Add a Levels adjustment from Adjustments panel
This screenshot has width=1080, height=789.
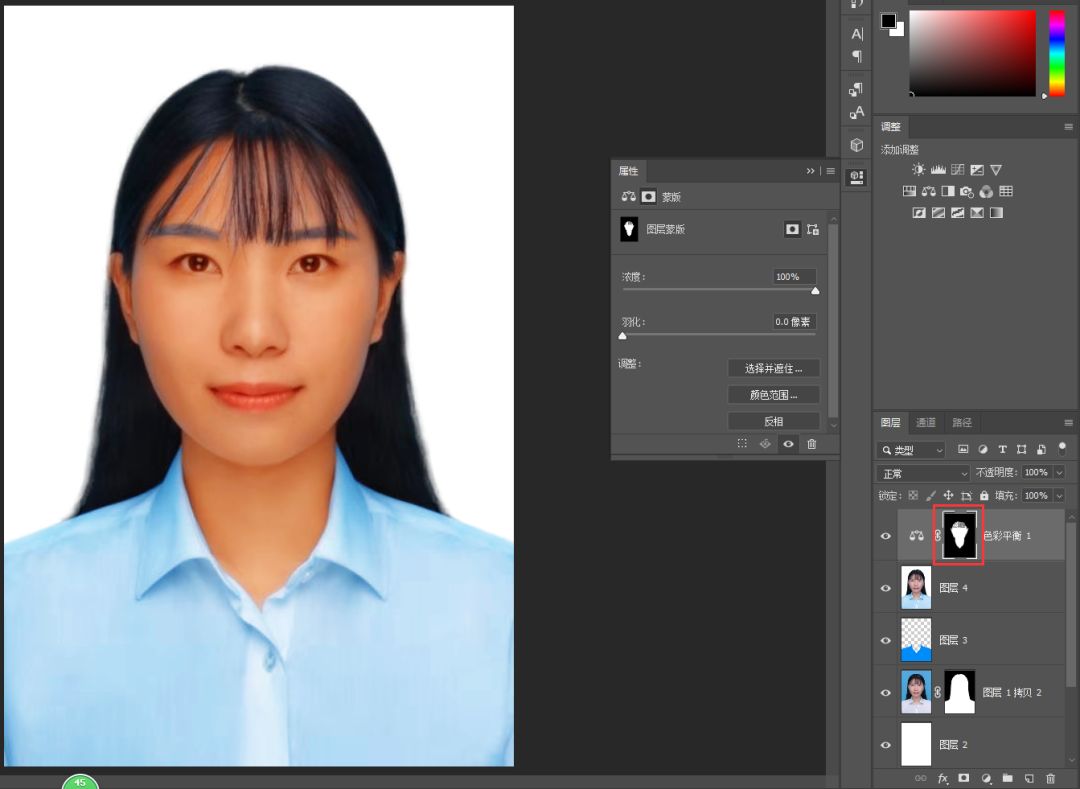(938, 170)
